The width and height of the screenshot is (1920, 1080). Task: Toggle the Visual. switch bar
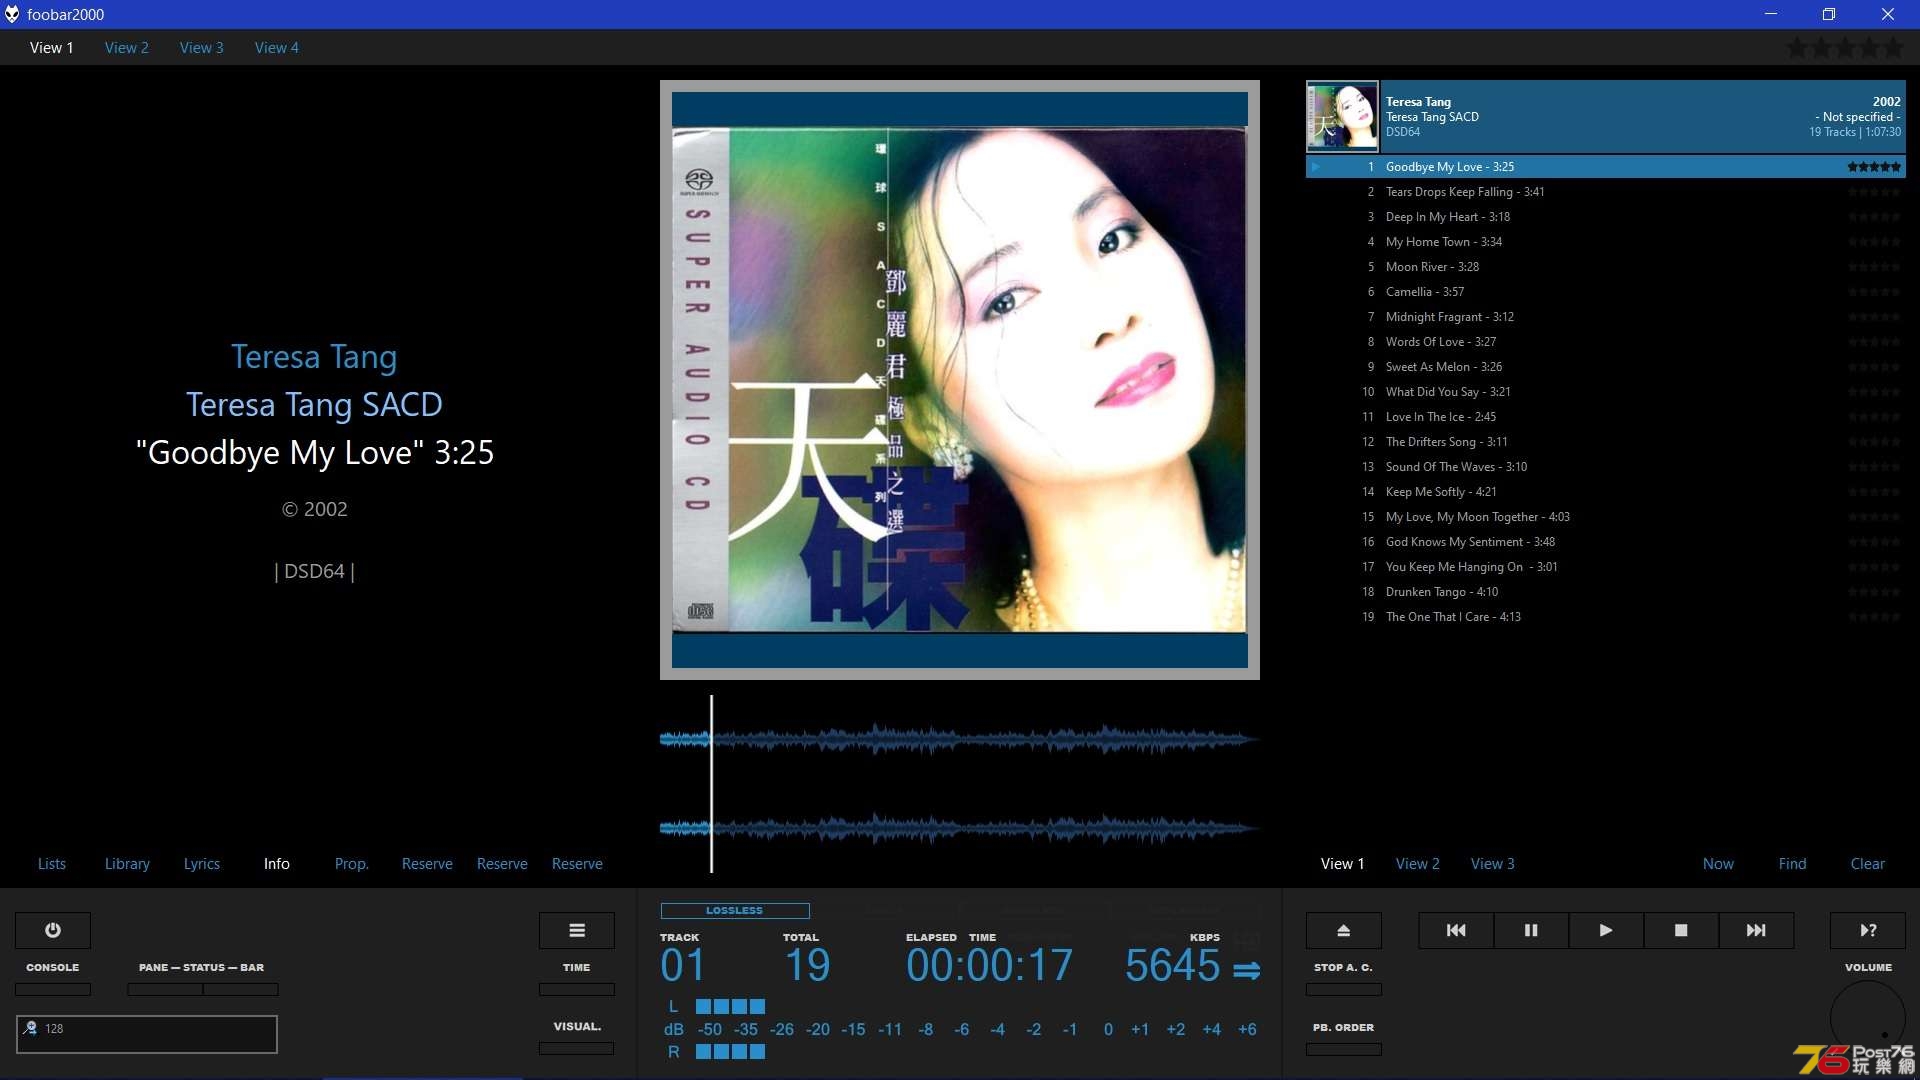pos(577,1048)
